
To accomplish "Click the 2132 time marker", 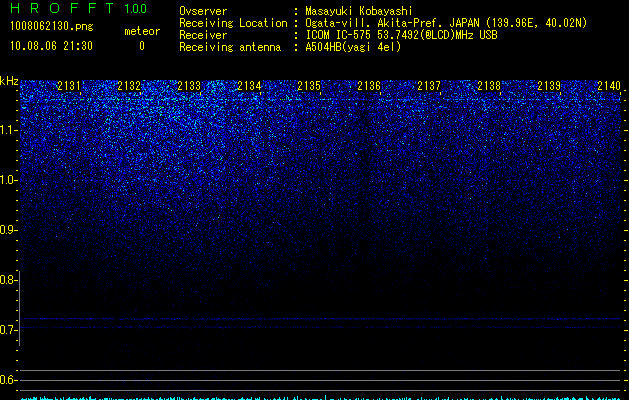I will click(129, 86).
